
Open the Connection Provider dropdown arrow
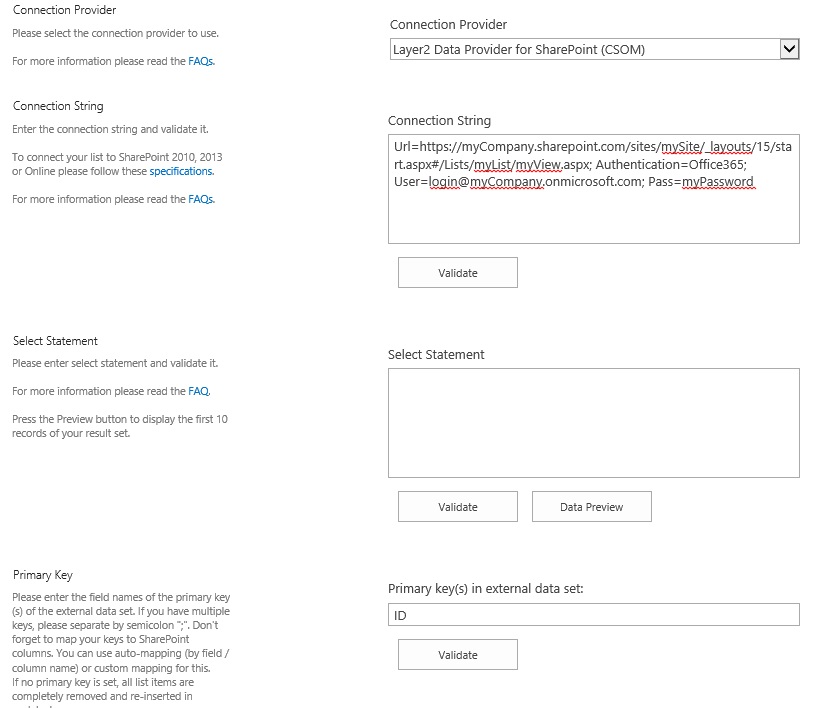pos(789,49)
